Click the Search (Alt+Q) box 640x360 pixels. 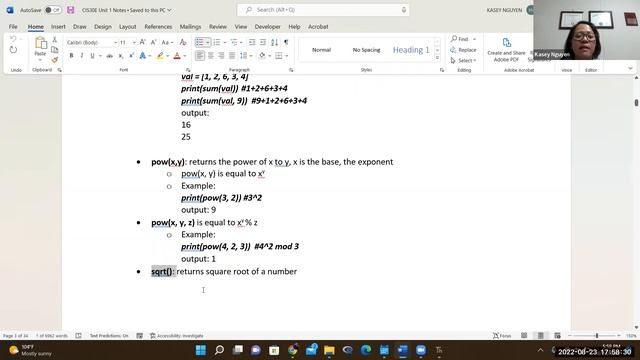[323, 10]
